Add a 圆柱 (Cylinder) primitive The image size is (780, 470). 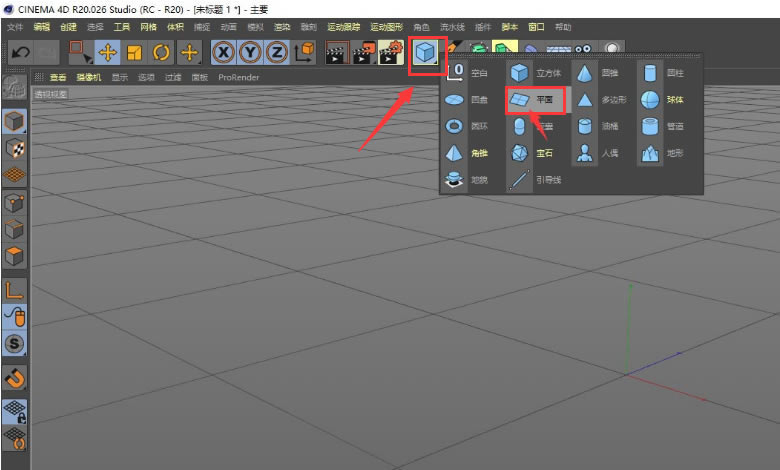coord(664,73)
